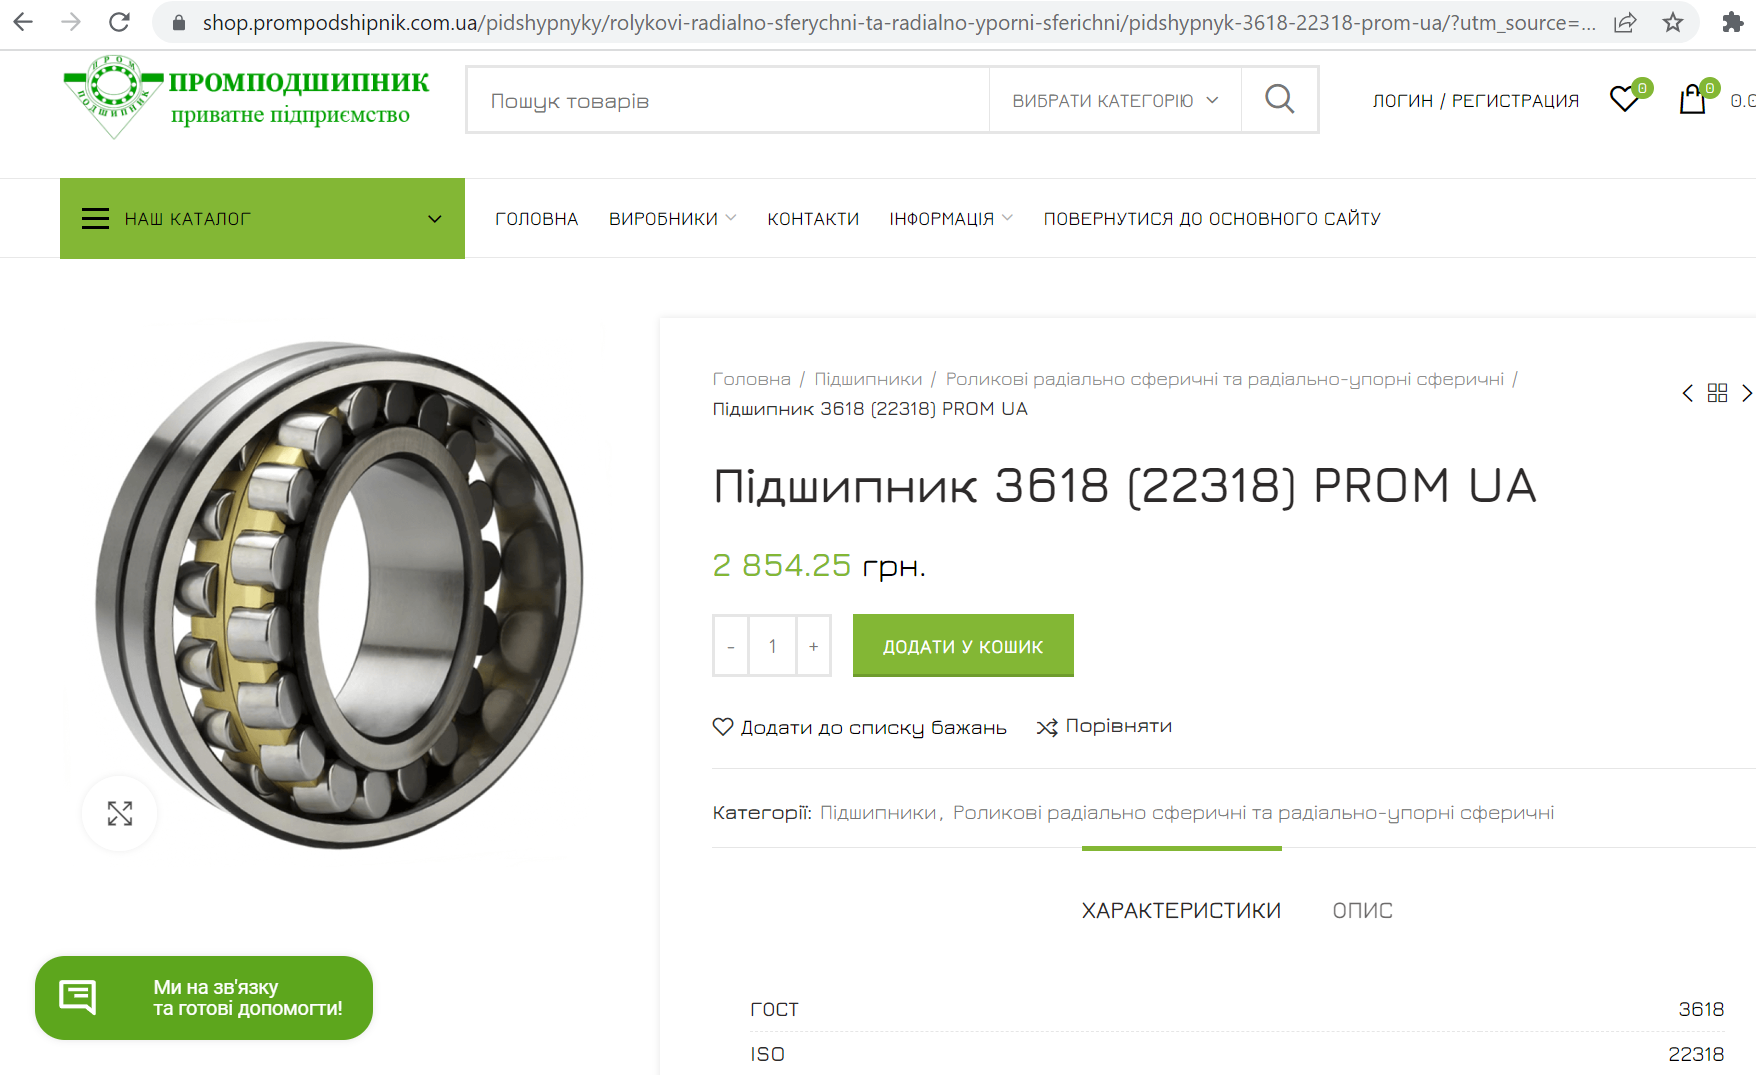Open the wishlist heart icon in header

(1625, 99)
